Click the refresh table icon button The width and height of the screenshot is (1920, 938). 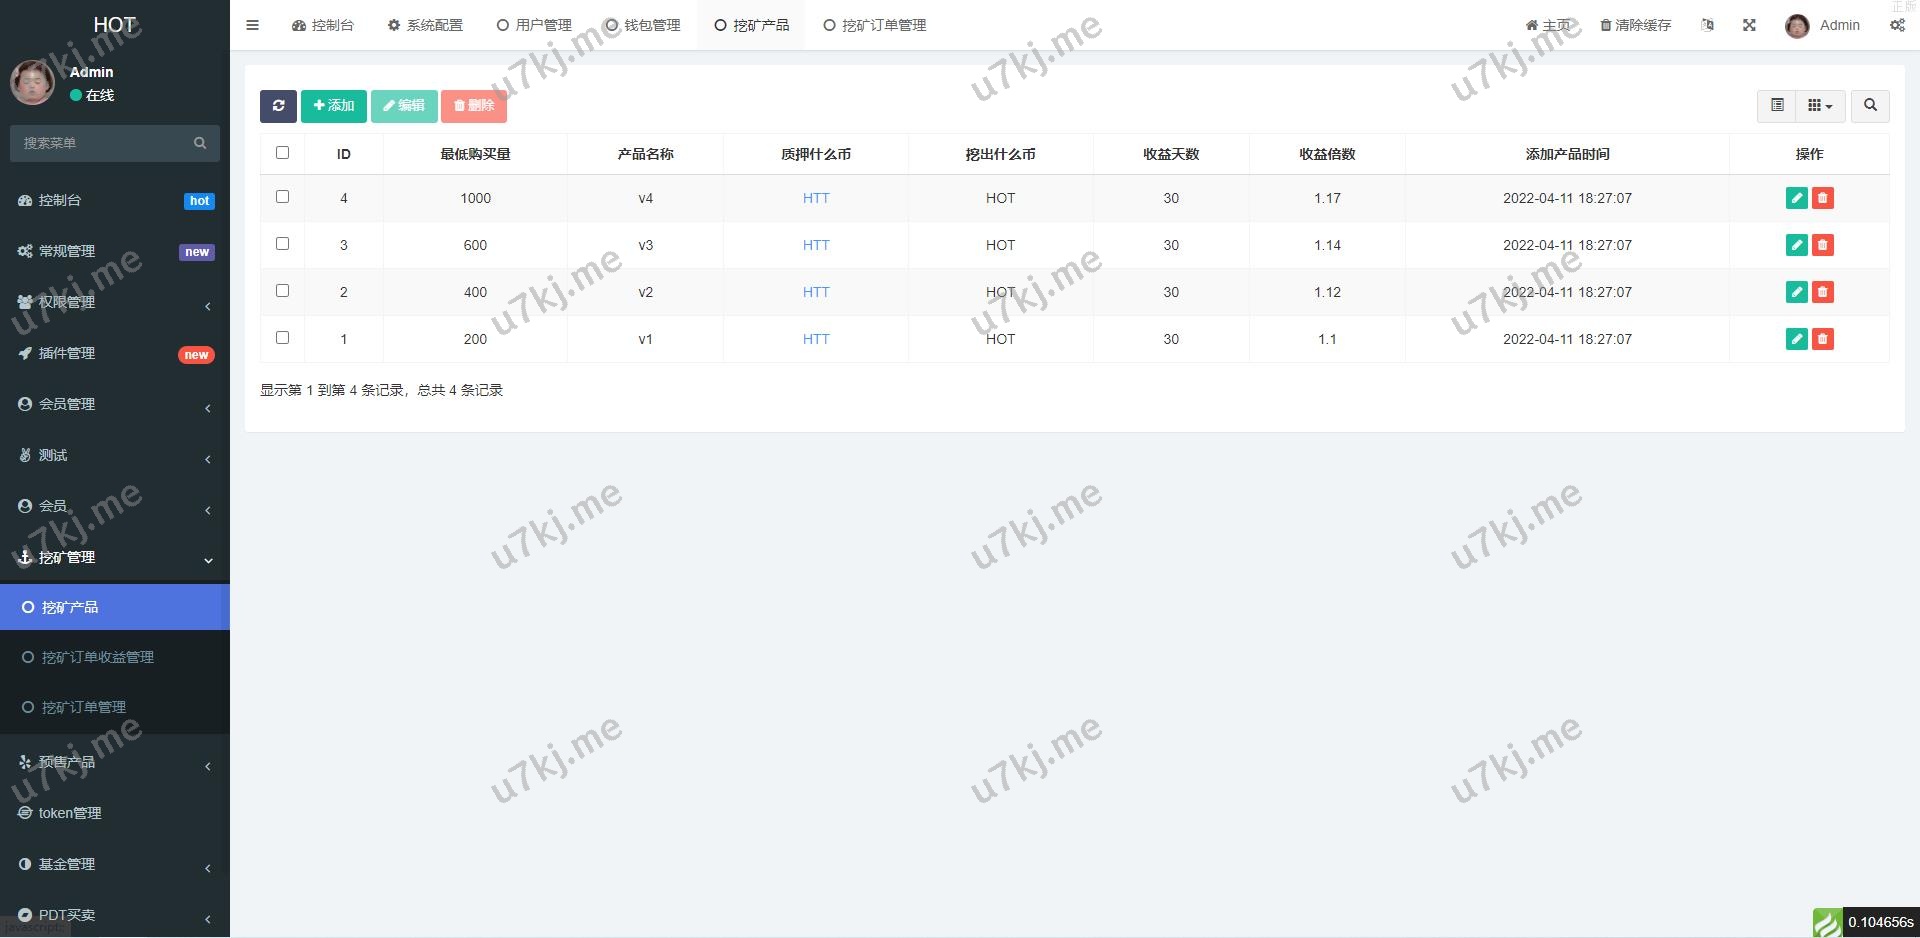point(278,106)
